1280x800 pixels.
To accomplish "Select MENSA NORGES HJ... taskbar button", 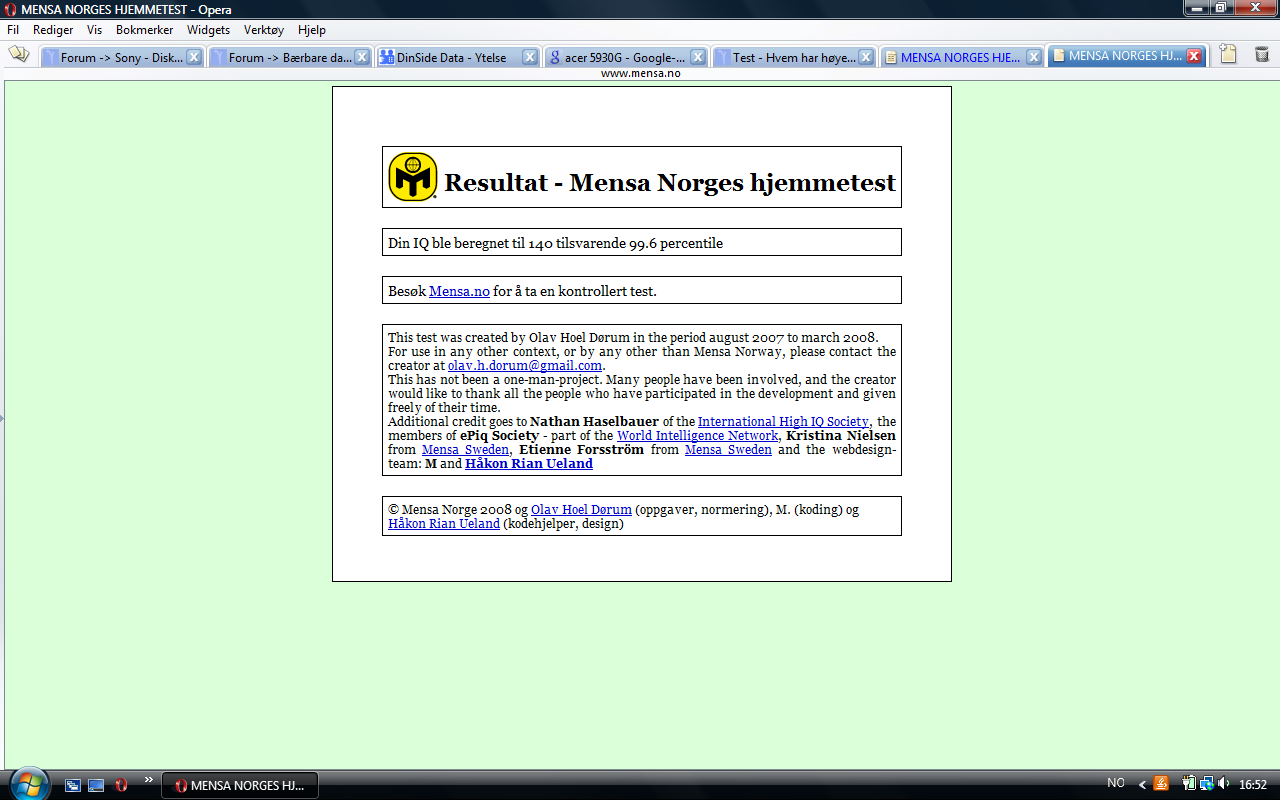I will tap(240, 785).
